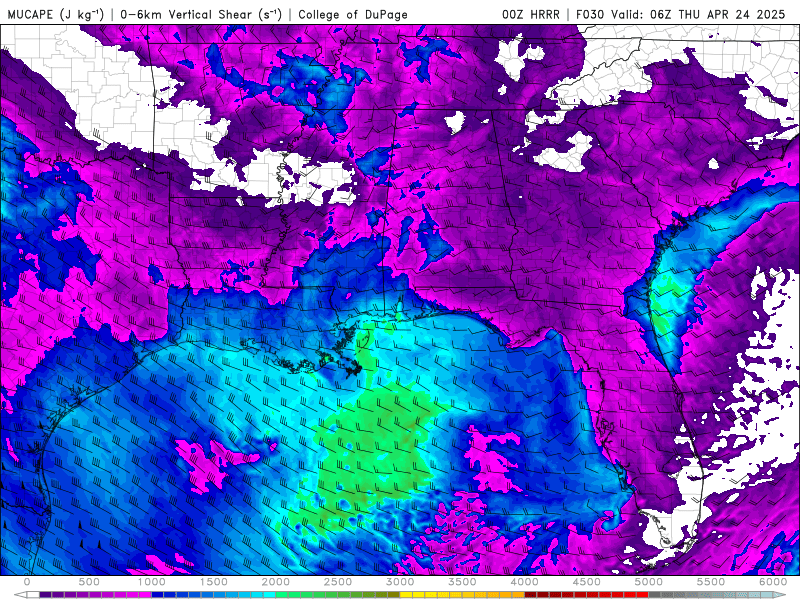Pick the first yellow swatch below 3000
The height and width of the screenshot is (600, 800).
coord(407,595)
